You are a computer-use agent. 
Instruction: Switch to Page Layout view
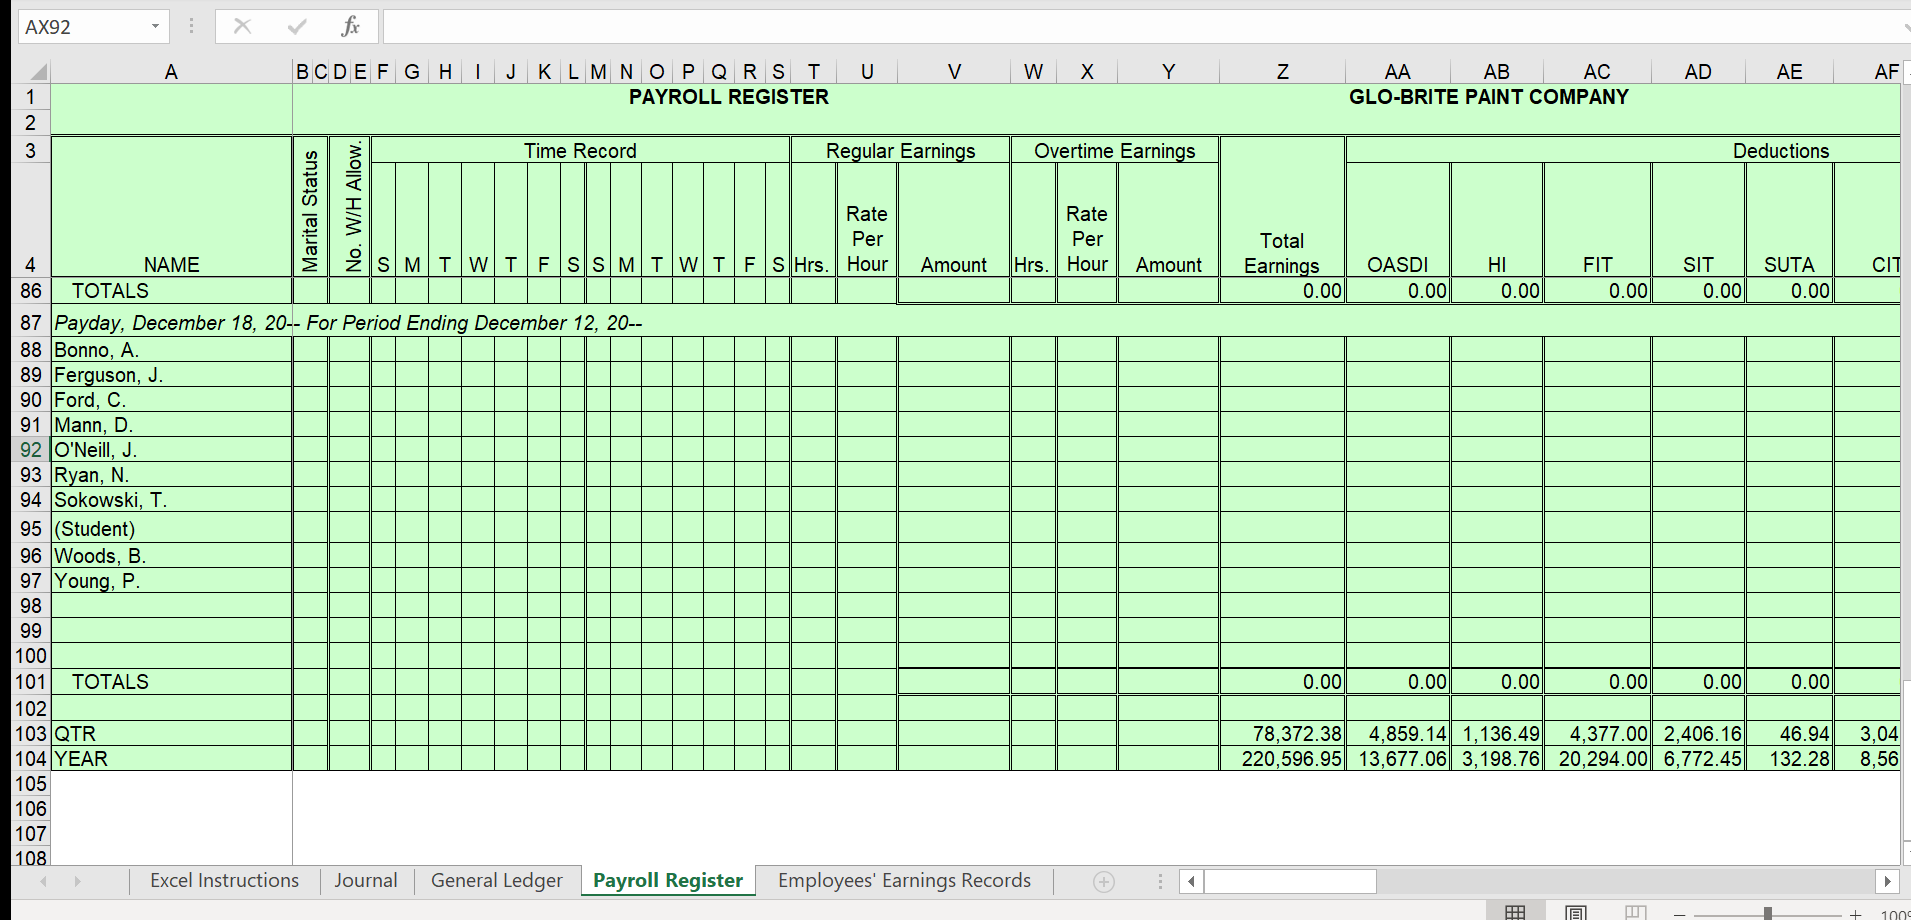tap(1576, 912)
